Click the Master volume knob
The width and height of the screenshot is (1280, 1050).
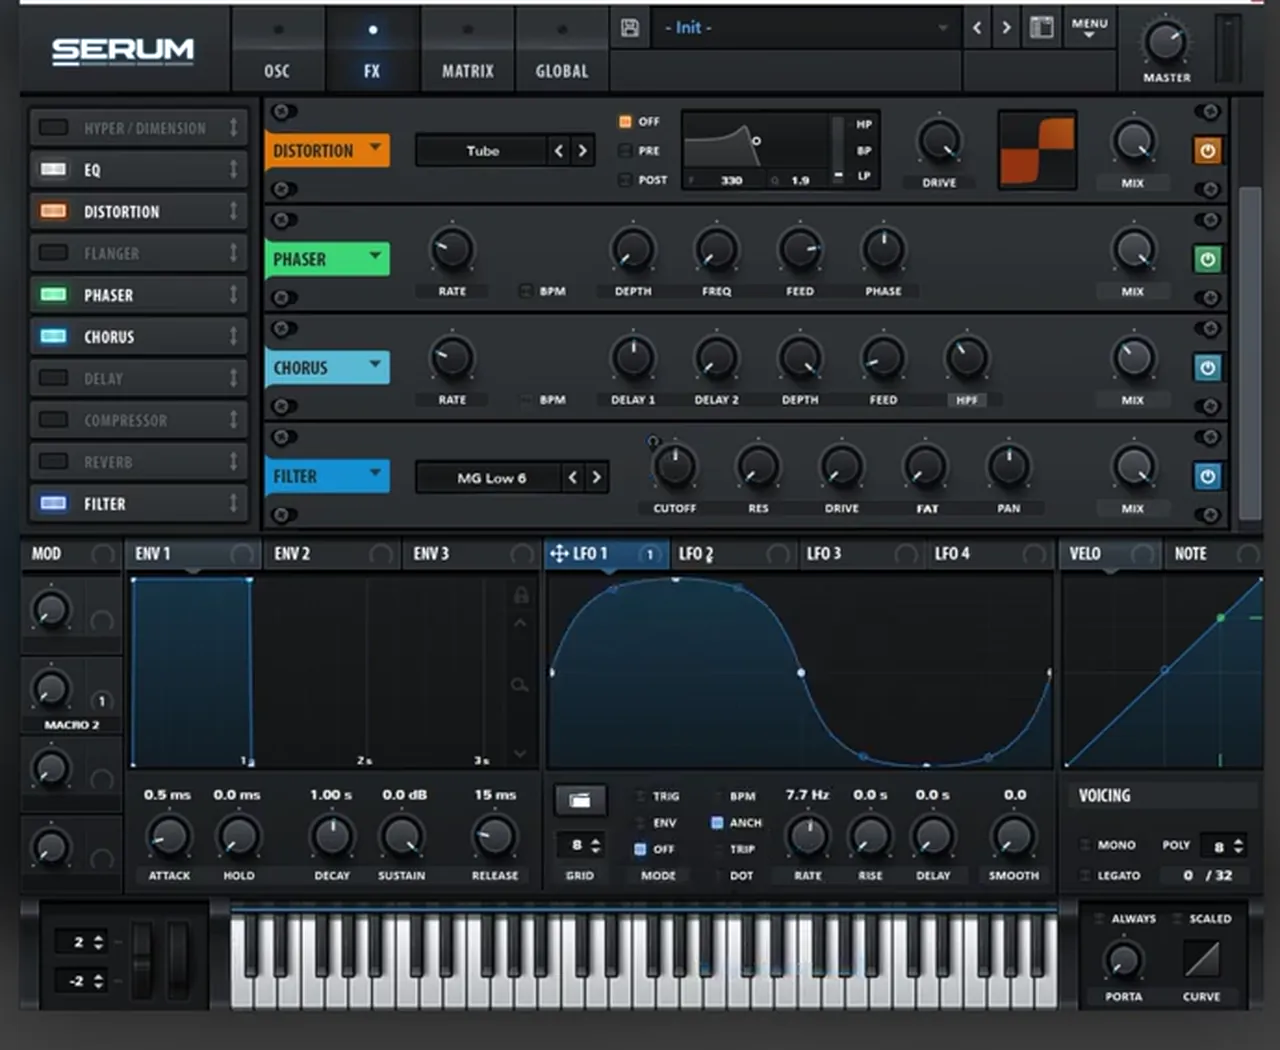[x=1165, y=42]
